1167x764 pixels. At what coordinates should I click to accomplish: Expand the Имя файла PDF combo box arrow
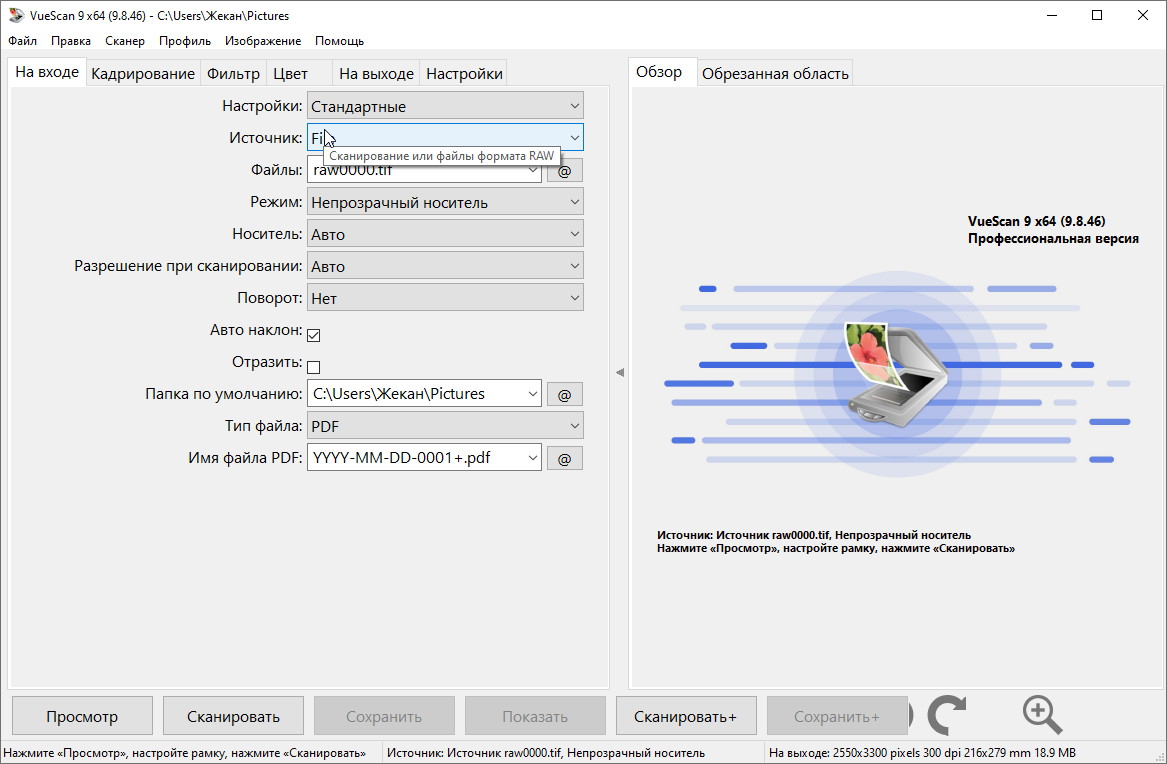click(x=532, y=458)
